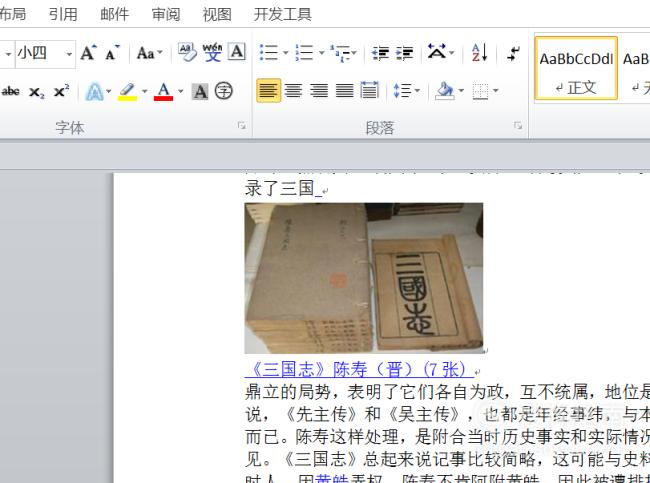The image size is (650, 483).
Task: Click the Clear Formatting eraser icon
Action: tap(187, 53)
